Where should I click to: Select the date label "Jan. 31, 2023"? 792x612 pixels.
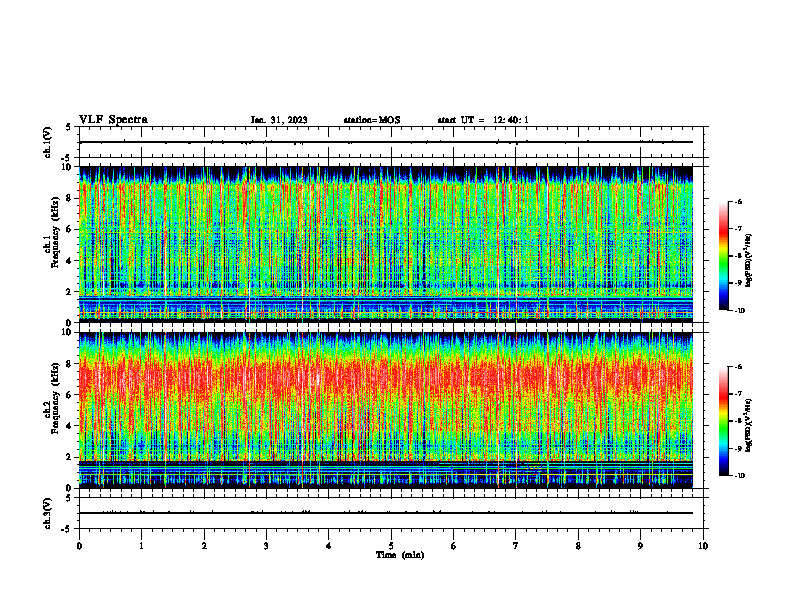(279, 120)
